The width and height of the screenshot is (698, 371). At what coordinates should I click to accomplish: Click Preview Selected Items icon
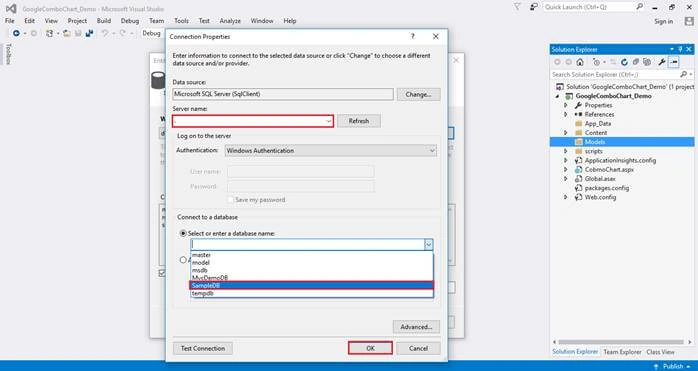[674, 62]
